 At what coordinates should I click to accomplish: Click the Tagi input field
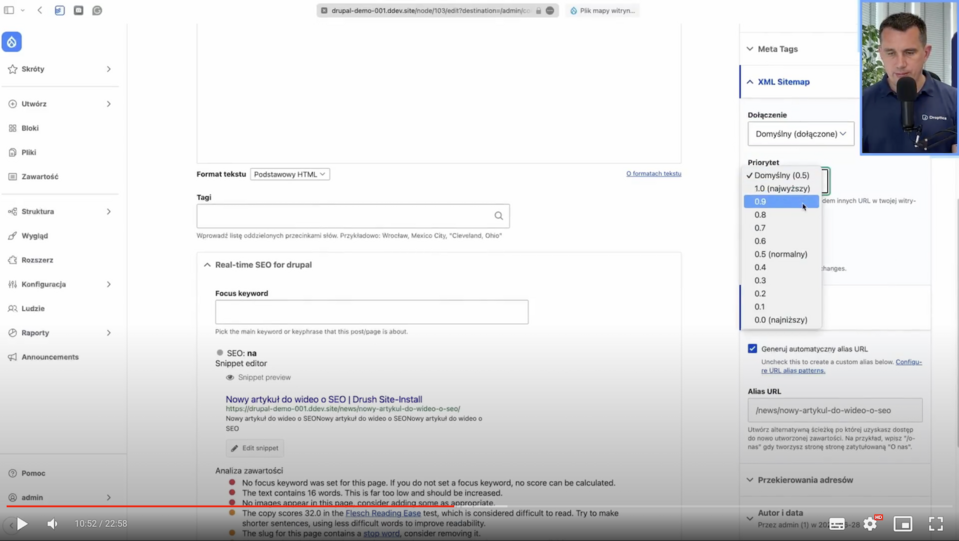pyautogui.click(x=353, y=216)
